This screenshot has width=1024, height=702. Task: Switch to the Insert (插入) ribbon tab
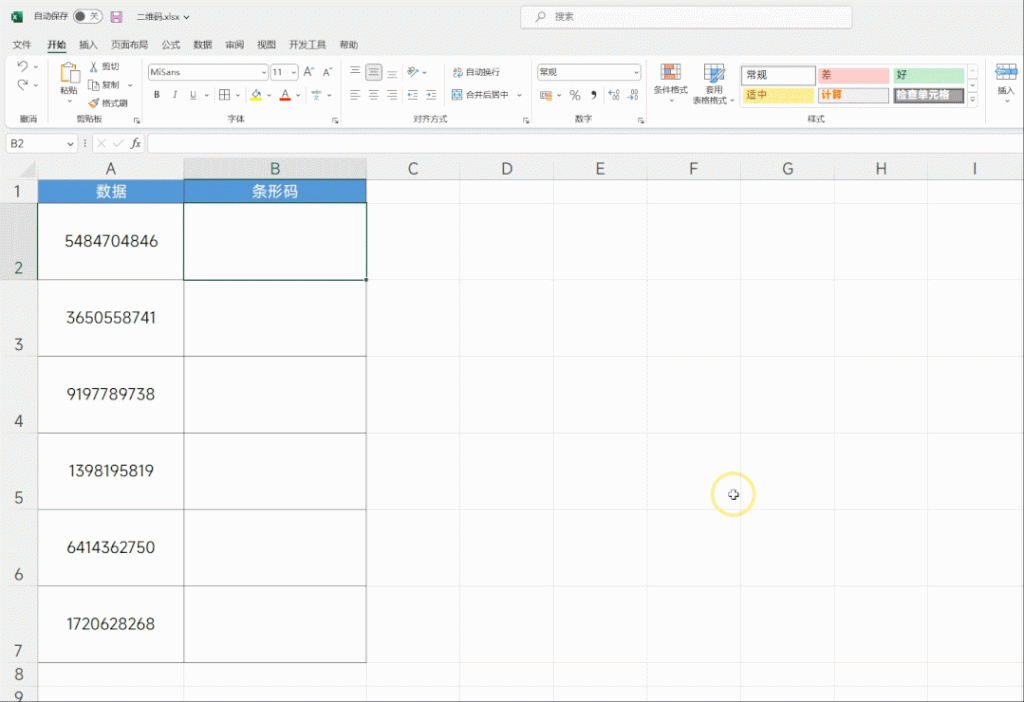tap(88, 44)
